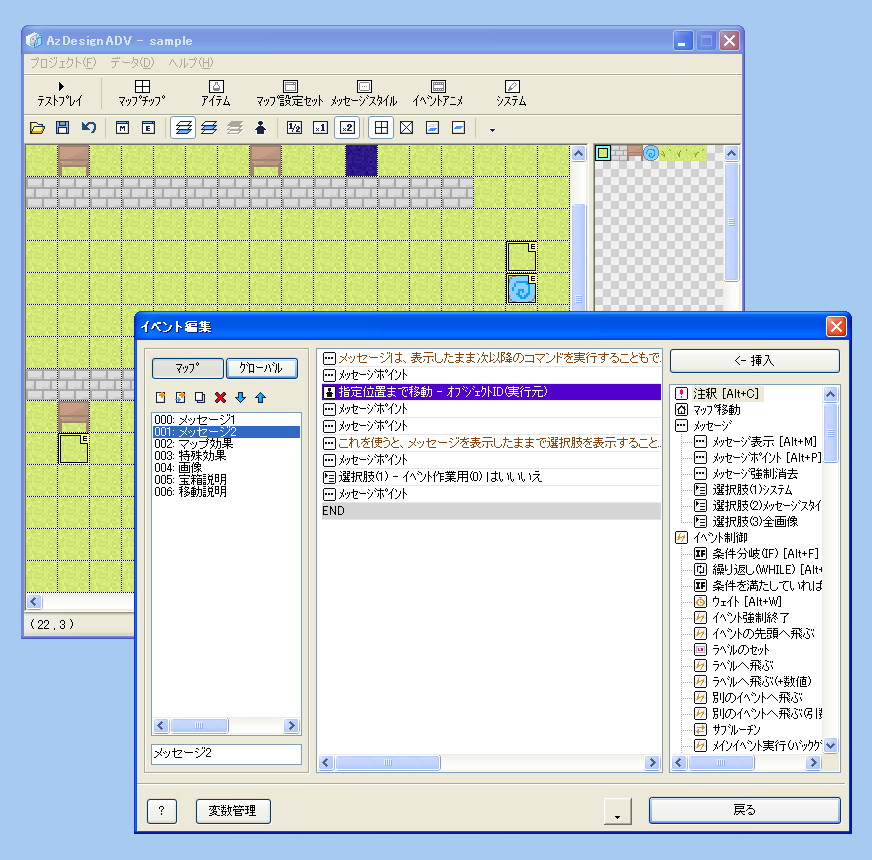The height and width of the screenshot is (860, 872).
Task: Duplicate event using the copy pages icon
Action: coord(200,398)
